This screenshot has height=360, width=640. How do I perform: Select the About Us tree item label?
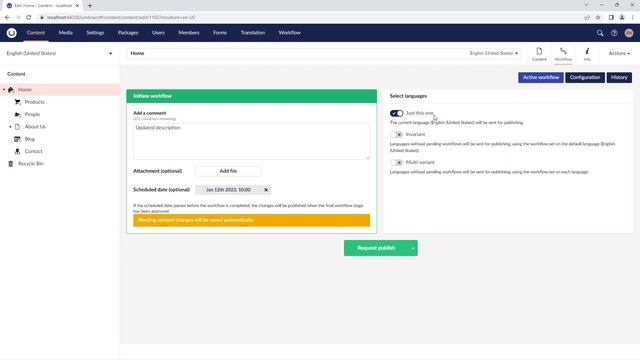pos(35,127)
